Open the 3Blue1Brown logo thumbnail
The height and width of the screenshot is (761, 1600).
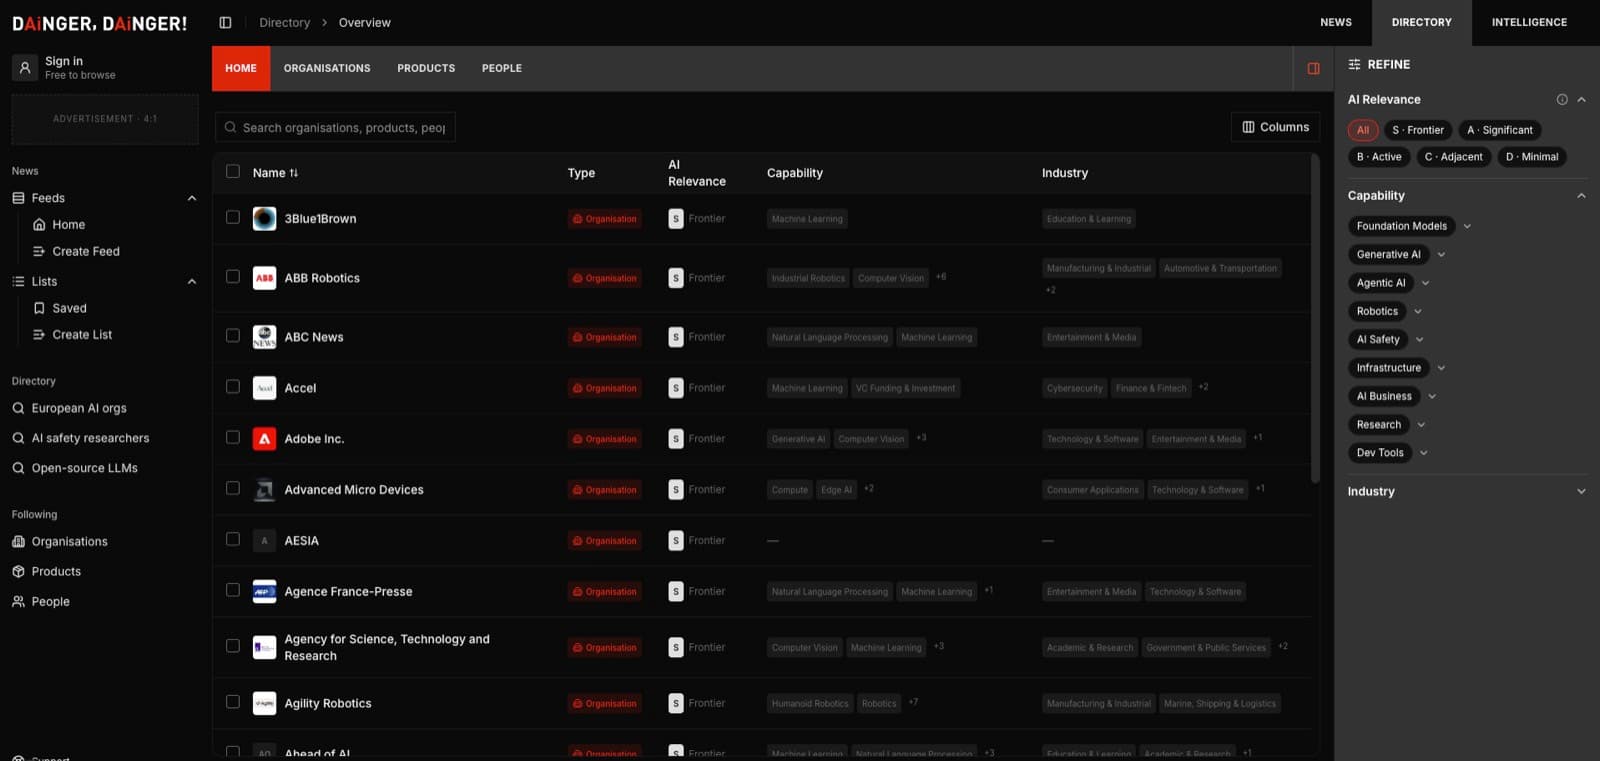264,218
